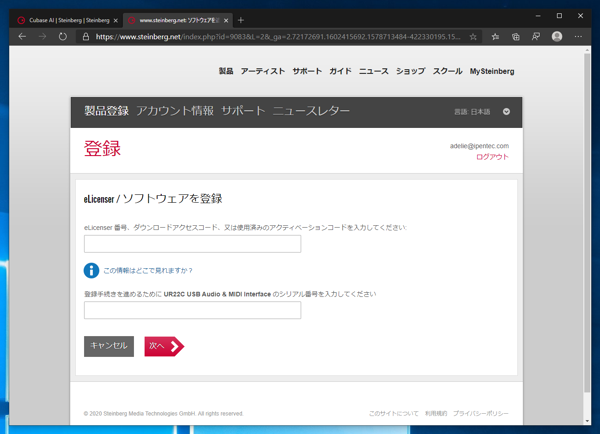Add this page to favorites star icon
Screen dimensions: 600x434
473,37
